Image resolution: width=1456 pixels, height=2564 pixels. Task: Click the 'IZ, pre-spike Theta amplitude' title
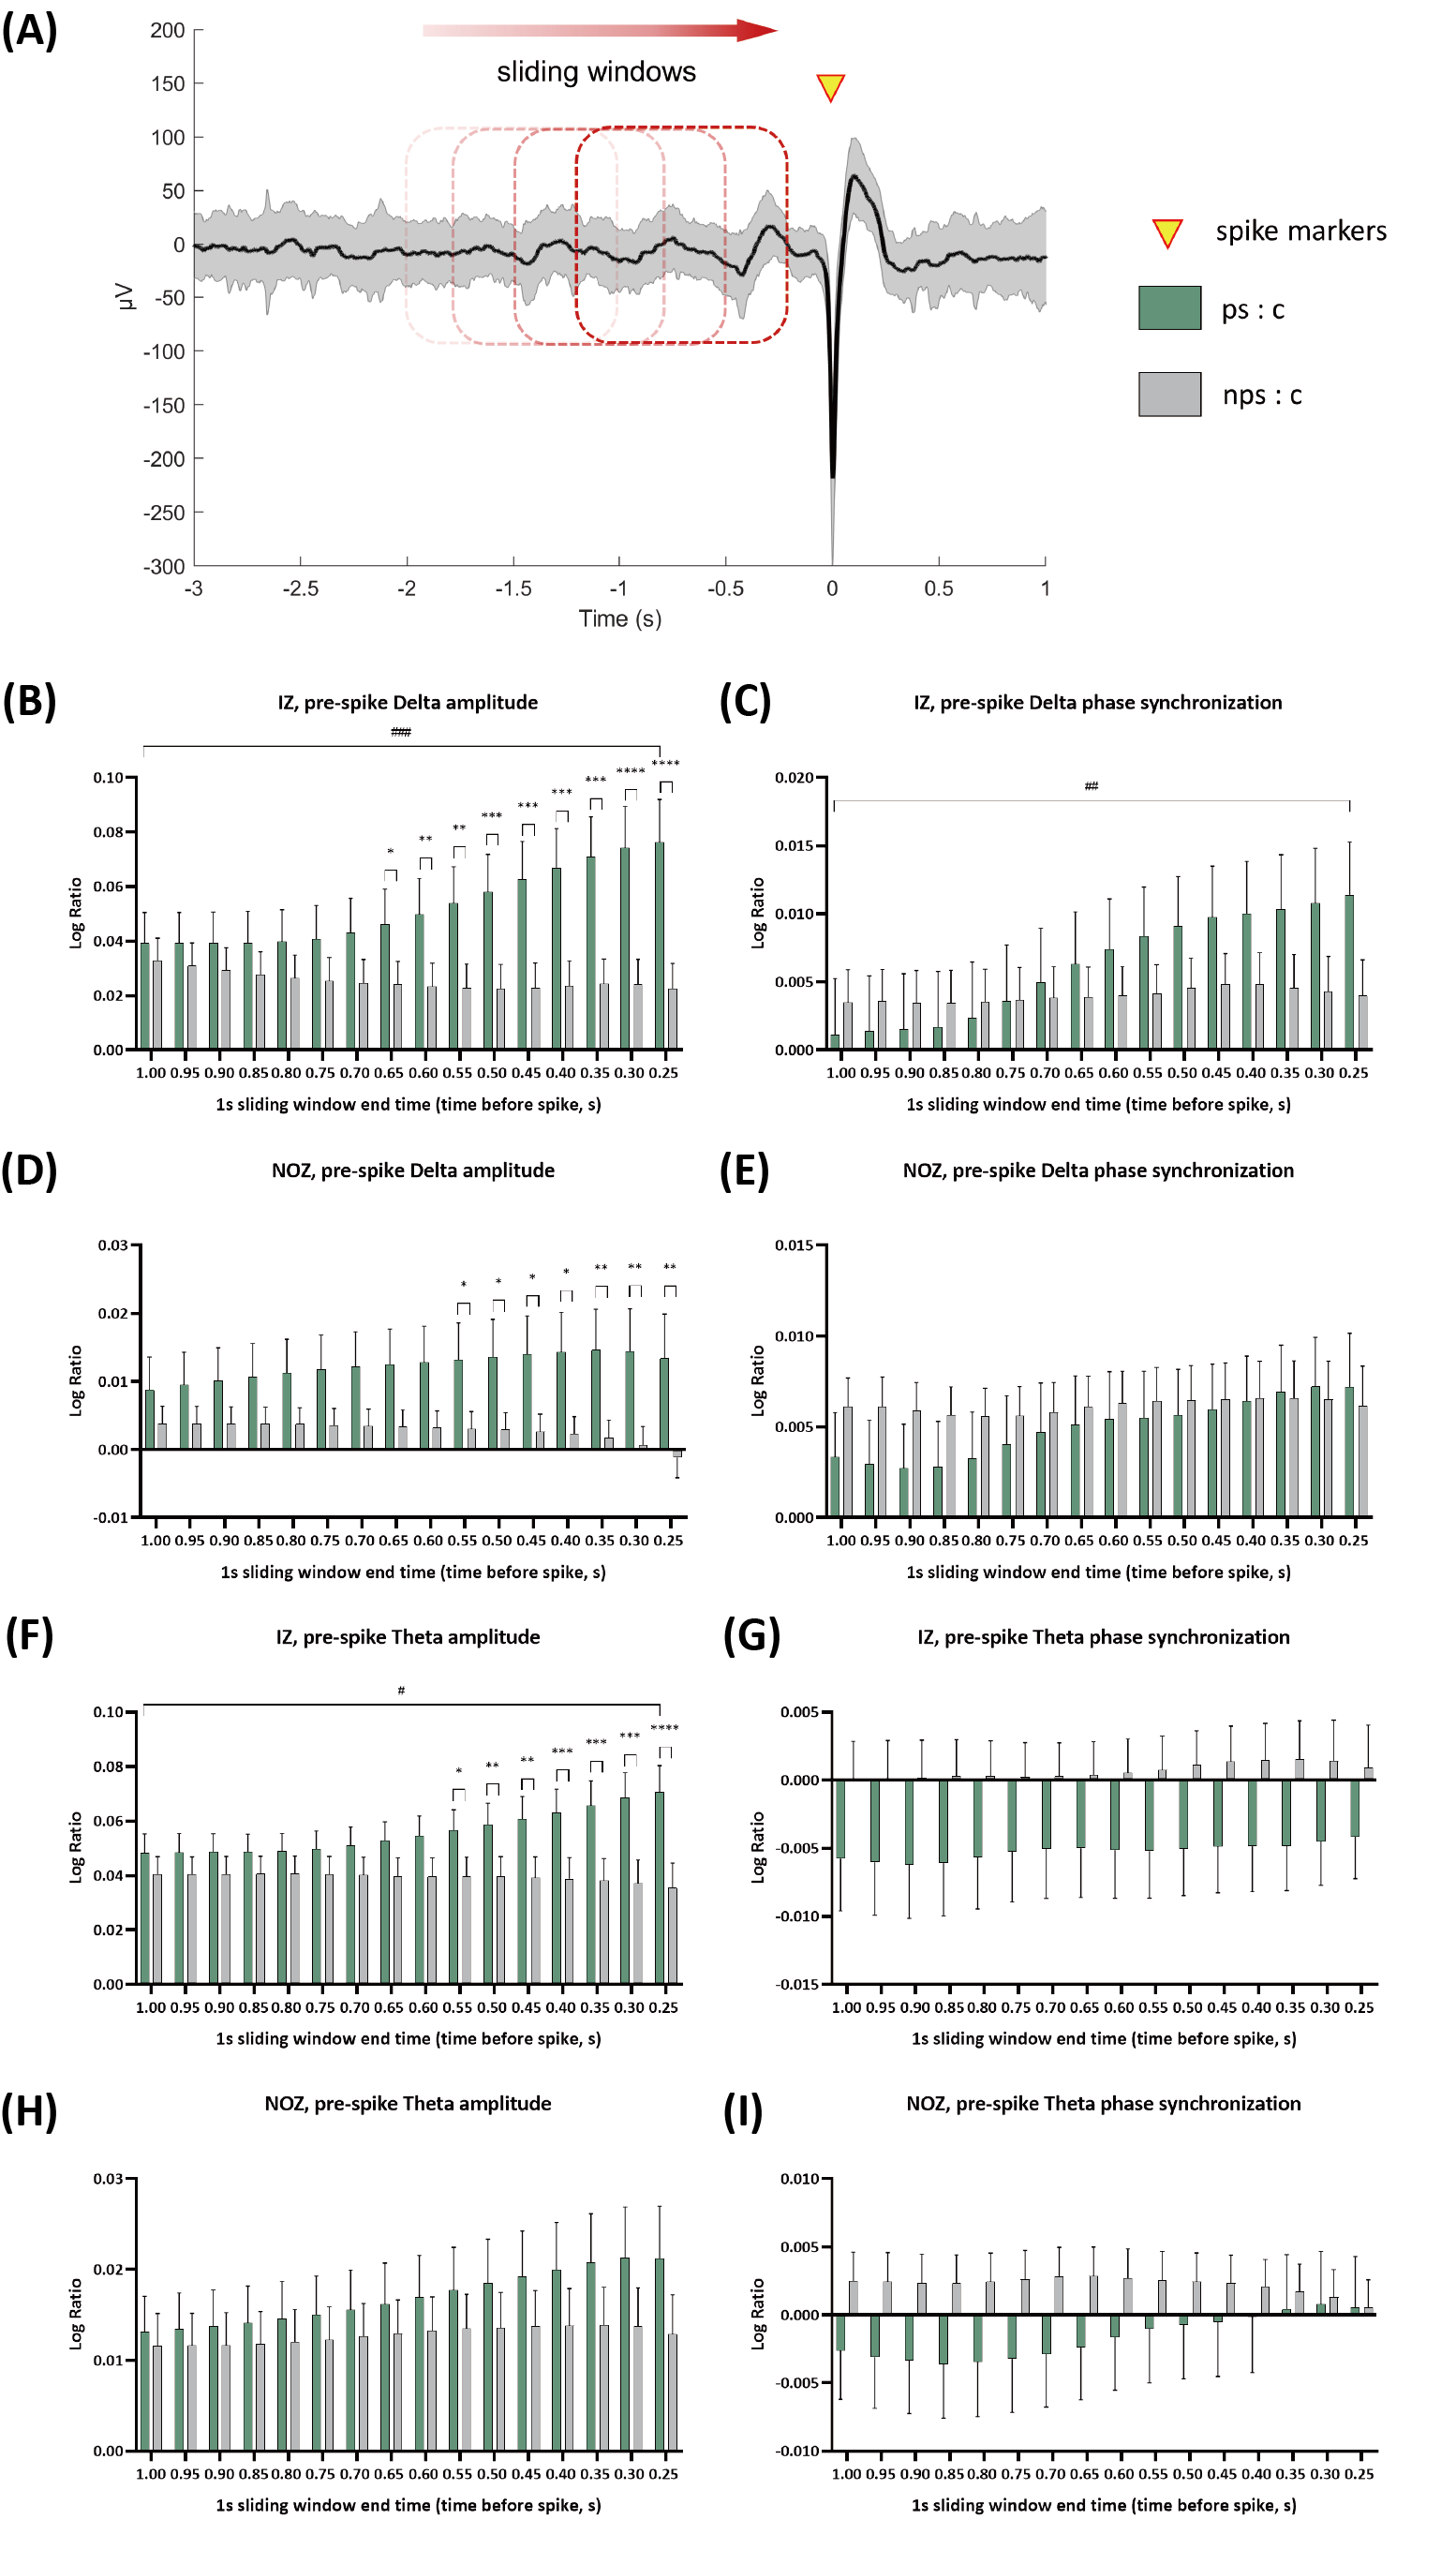pos(408,1637)
